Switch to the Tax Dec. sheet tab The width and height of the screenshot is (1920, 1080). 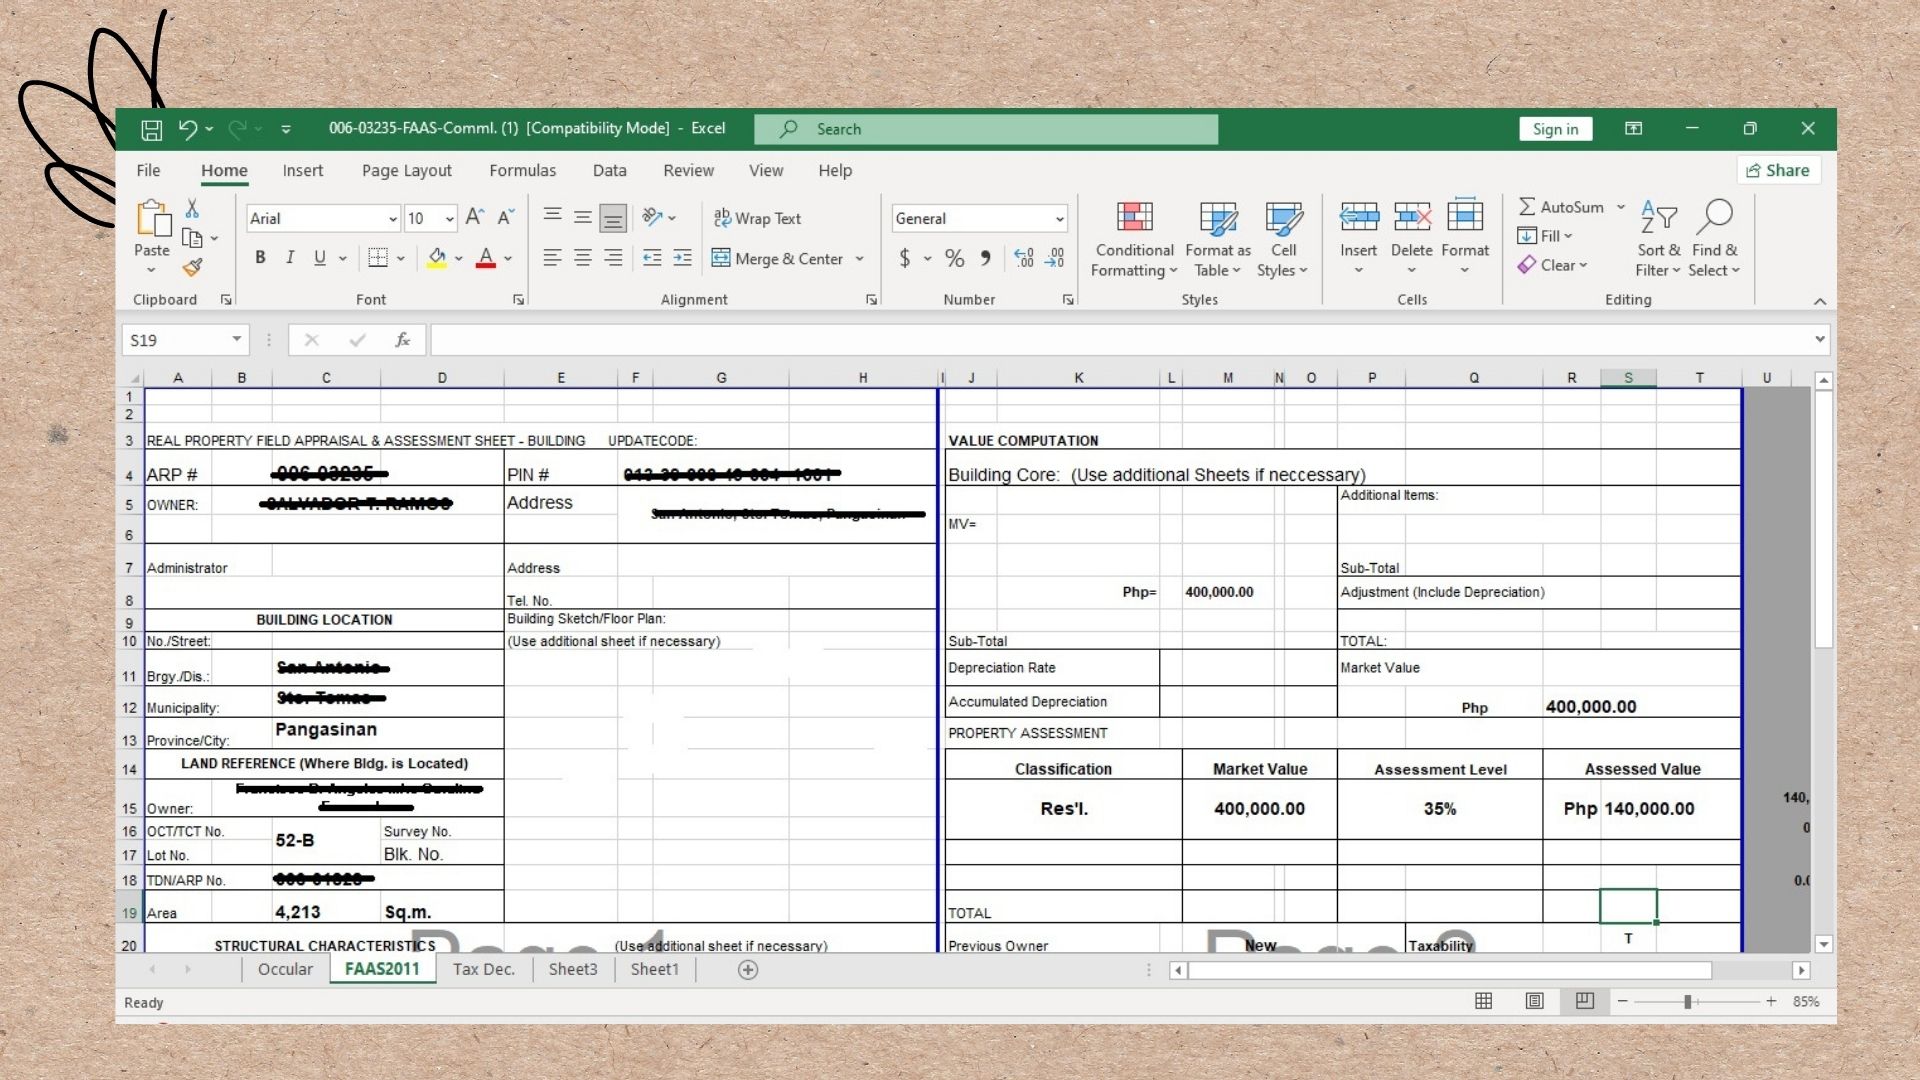[483, 969]
